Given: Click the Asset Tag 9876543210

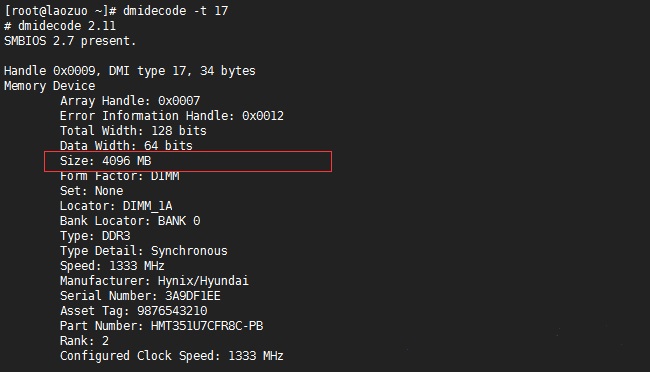Looking at the screenshot, I should pos(172,311).
